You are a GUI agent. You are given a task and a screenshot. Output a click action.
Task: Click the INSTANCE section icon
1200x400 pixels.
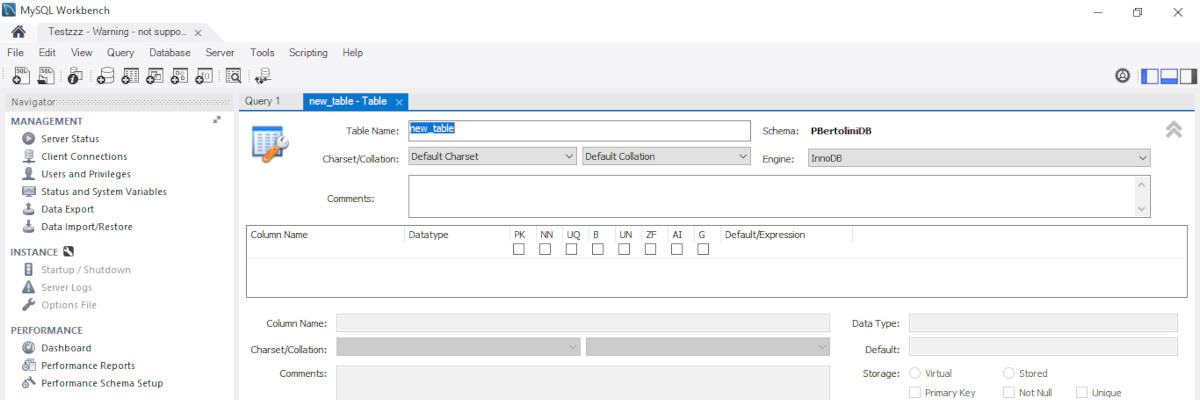(68, 252)
